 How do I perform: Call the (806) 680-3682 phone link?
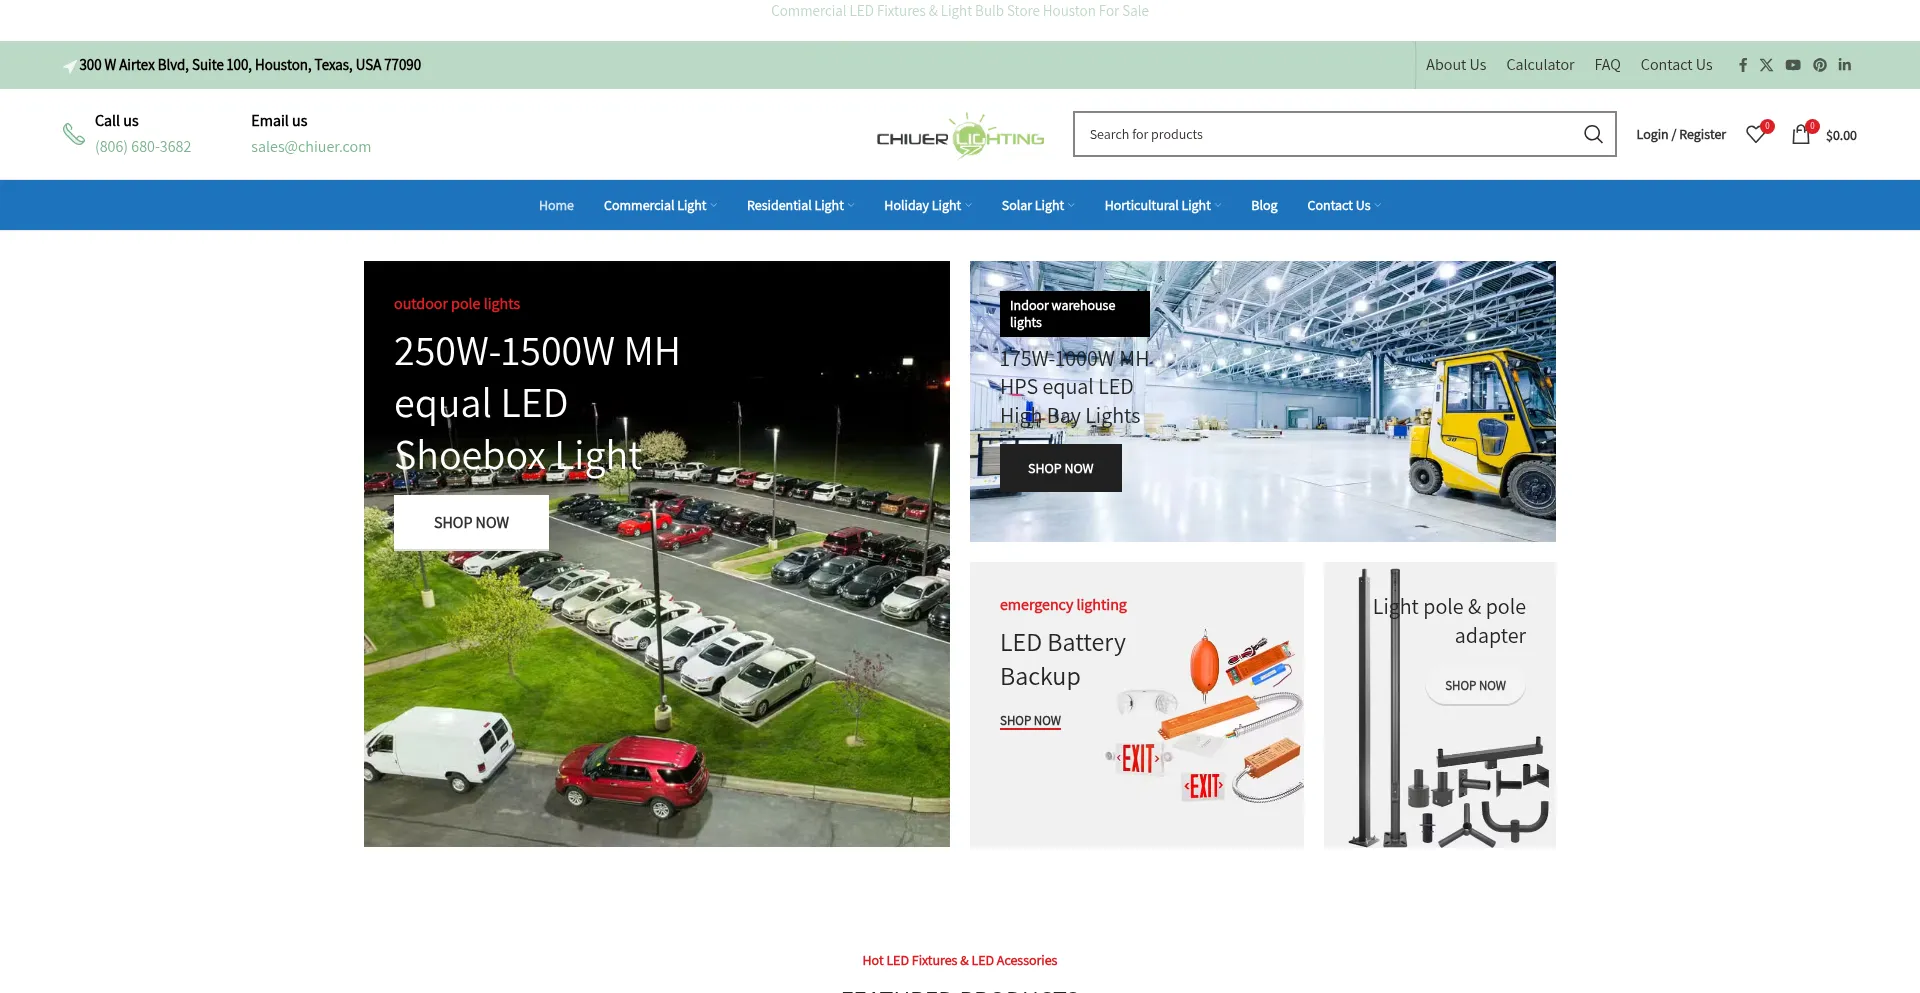click(143, 146)
